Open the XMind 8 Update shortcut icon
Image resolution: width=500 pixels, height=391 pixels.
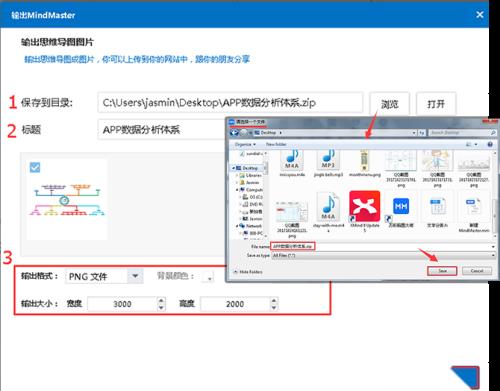point(365,206)
